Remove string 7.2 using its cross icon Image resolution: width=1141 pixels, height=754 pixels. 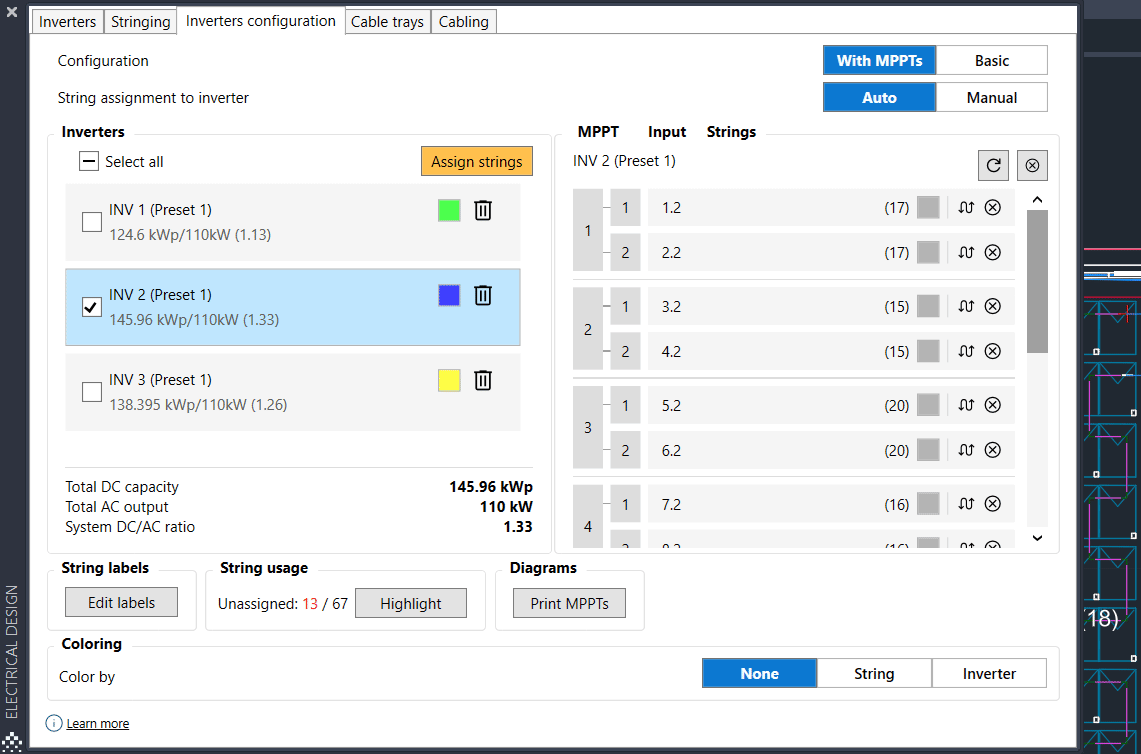pyautogui.click(x=992, y=503)
